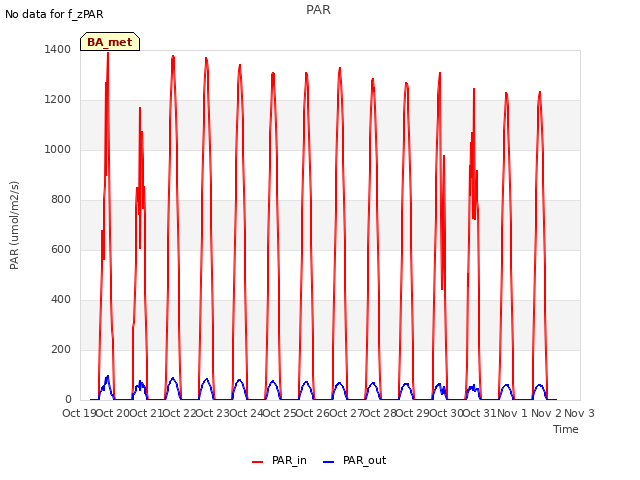640x480 pixels.
Task: Click the Oct 28 x-axis tick label
Action: pyautogui.click(x=380, y=413)
